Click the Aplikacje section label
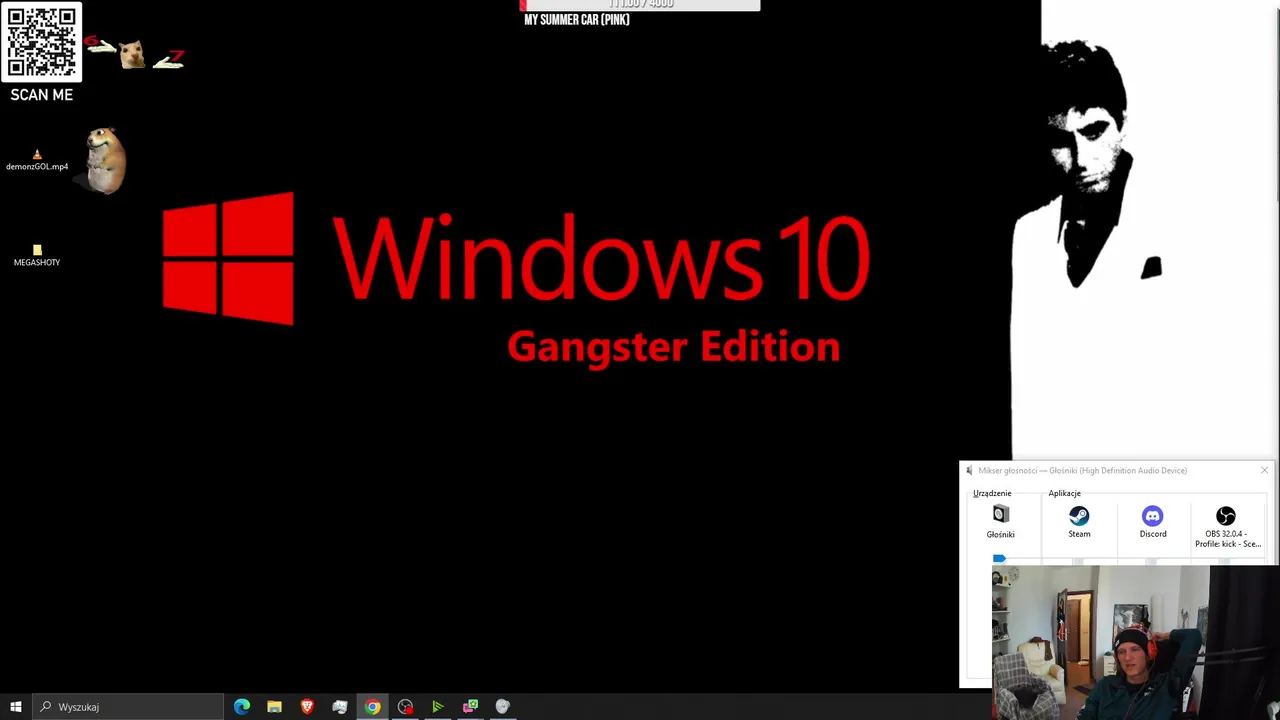Image resolution: width=1280 pixels, height=720 pixels. [x=1065, y=493]
